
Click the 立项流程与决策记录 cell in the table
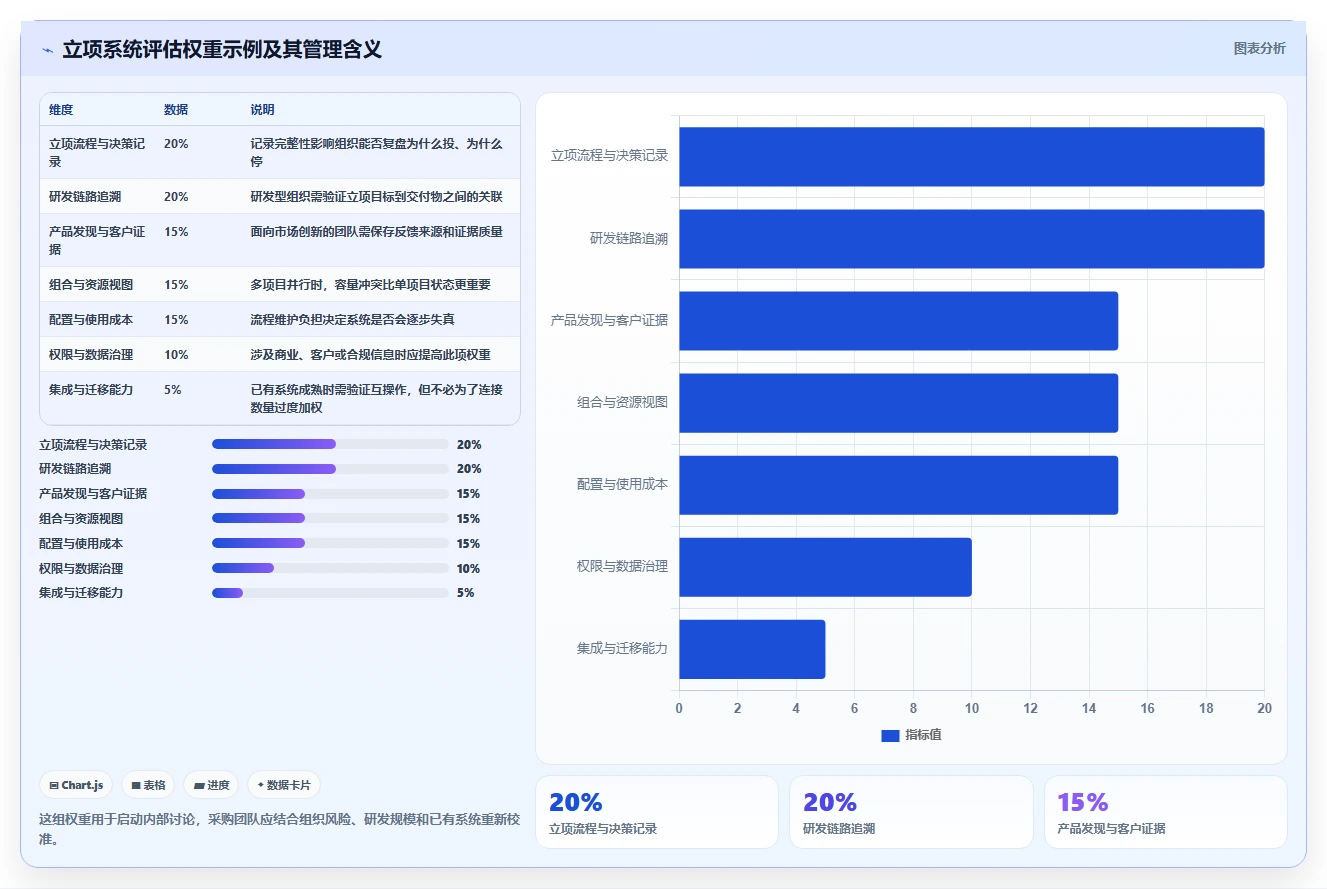point(97,152)
